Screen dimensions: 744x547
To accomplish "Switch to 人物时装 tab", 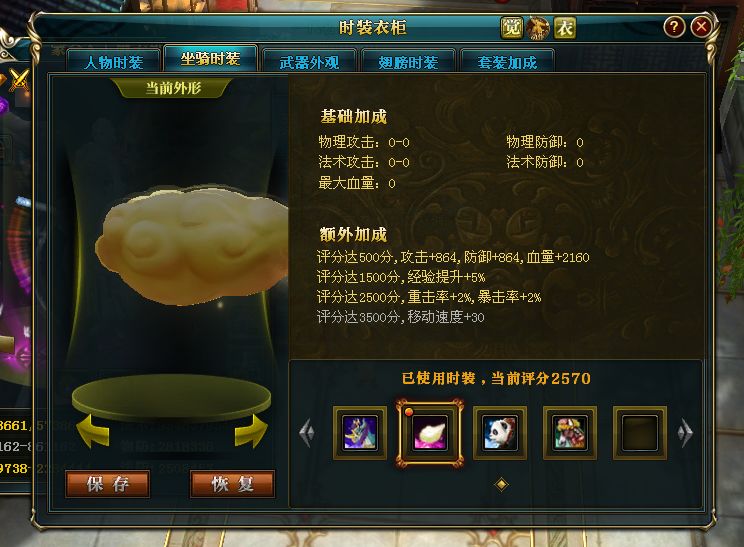I will coord(113,62).
